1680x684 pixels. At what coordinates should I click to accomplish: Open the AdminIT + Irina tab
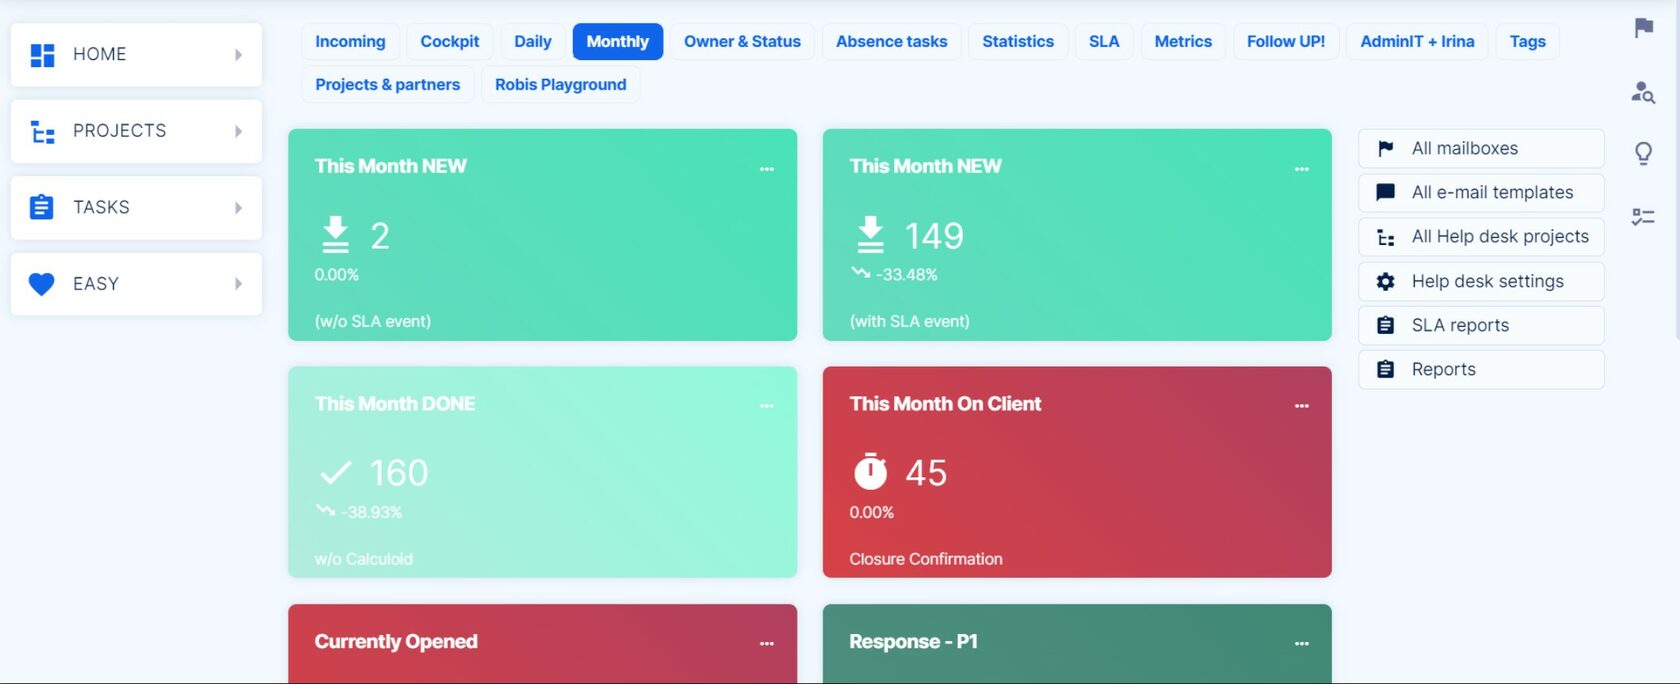click(1417, 42)
